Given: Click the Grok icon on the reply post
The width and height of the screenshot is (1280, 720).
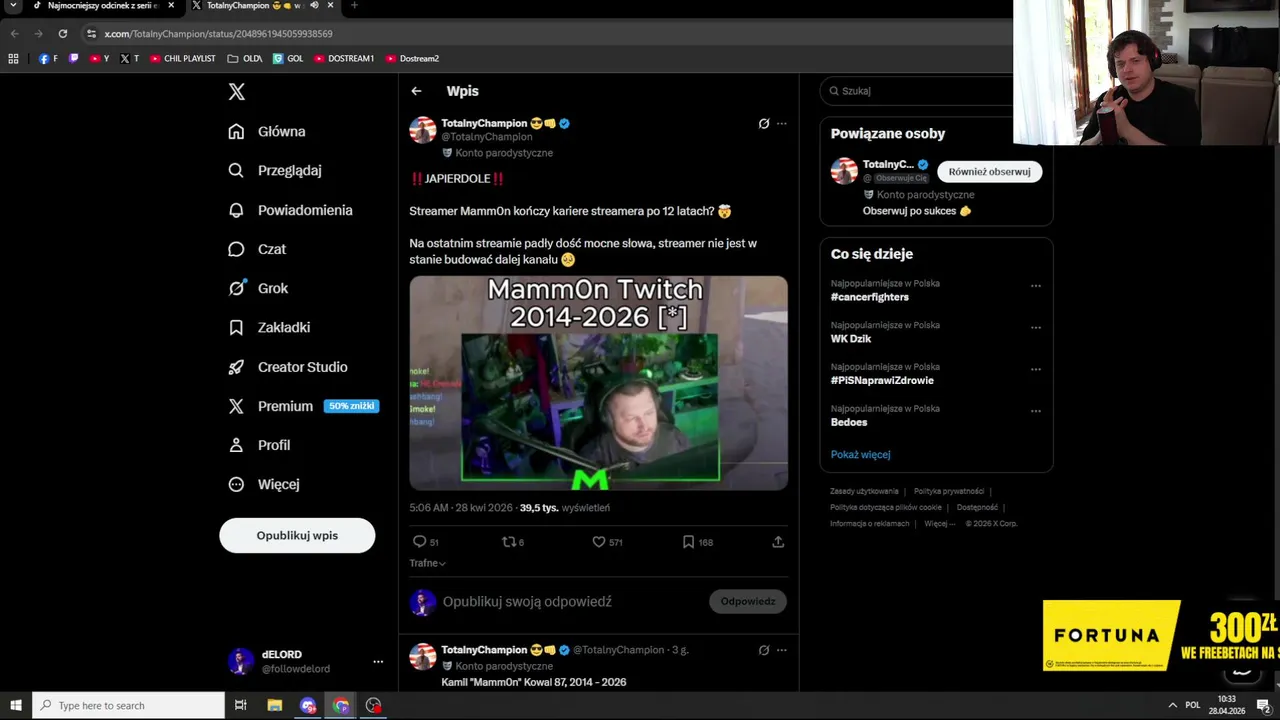Looking at the screenshot, I should (x=764, y=650).
